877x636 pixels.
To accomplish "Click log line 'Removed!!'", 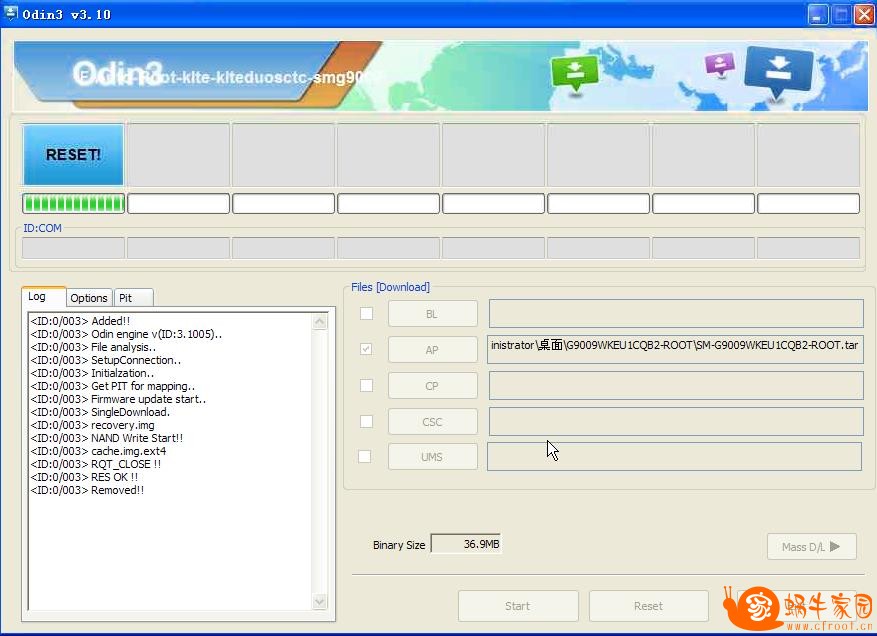I will pos(87,490).
